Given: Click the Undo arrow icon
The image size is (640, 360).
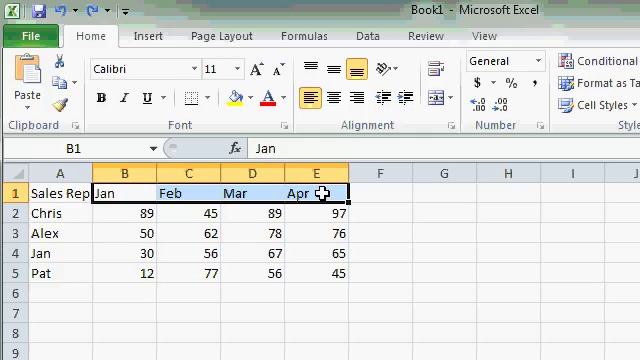Looking at the screenshot, I should (x=61, y=10).
